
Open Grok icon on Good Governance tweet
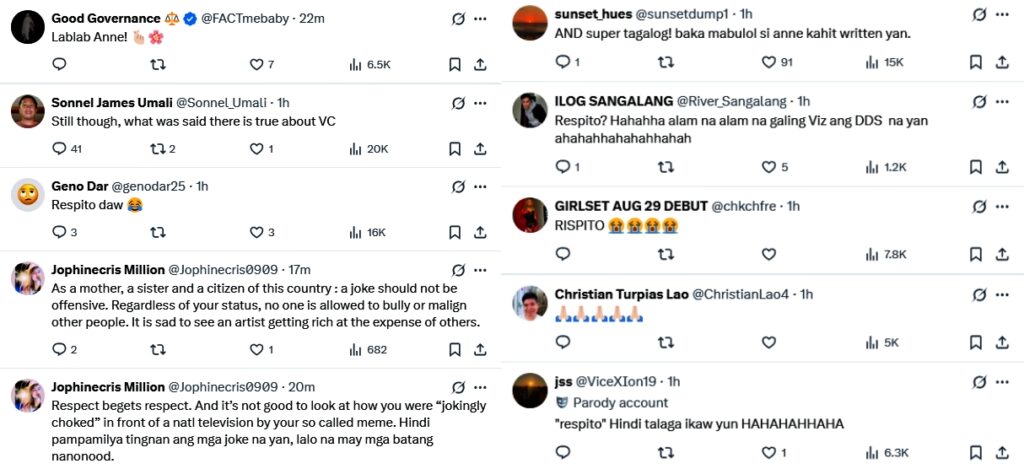coord(458,19)
